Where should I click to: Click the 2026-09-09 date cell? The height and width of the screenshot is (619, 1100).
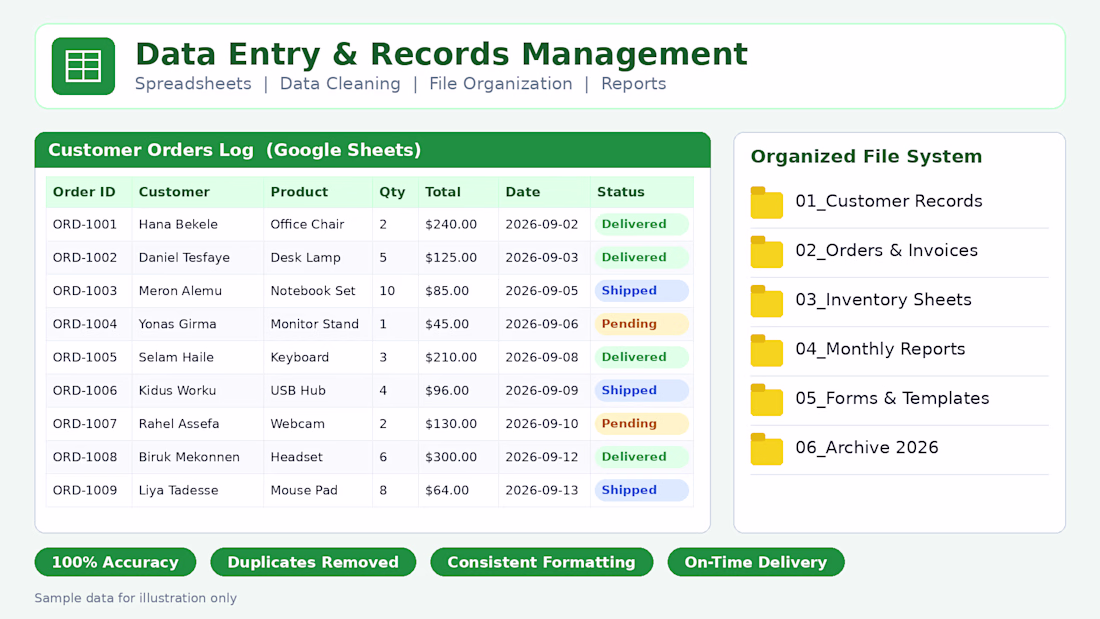(542, 390)
